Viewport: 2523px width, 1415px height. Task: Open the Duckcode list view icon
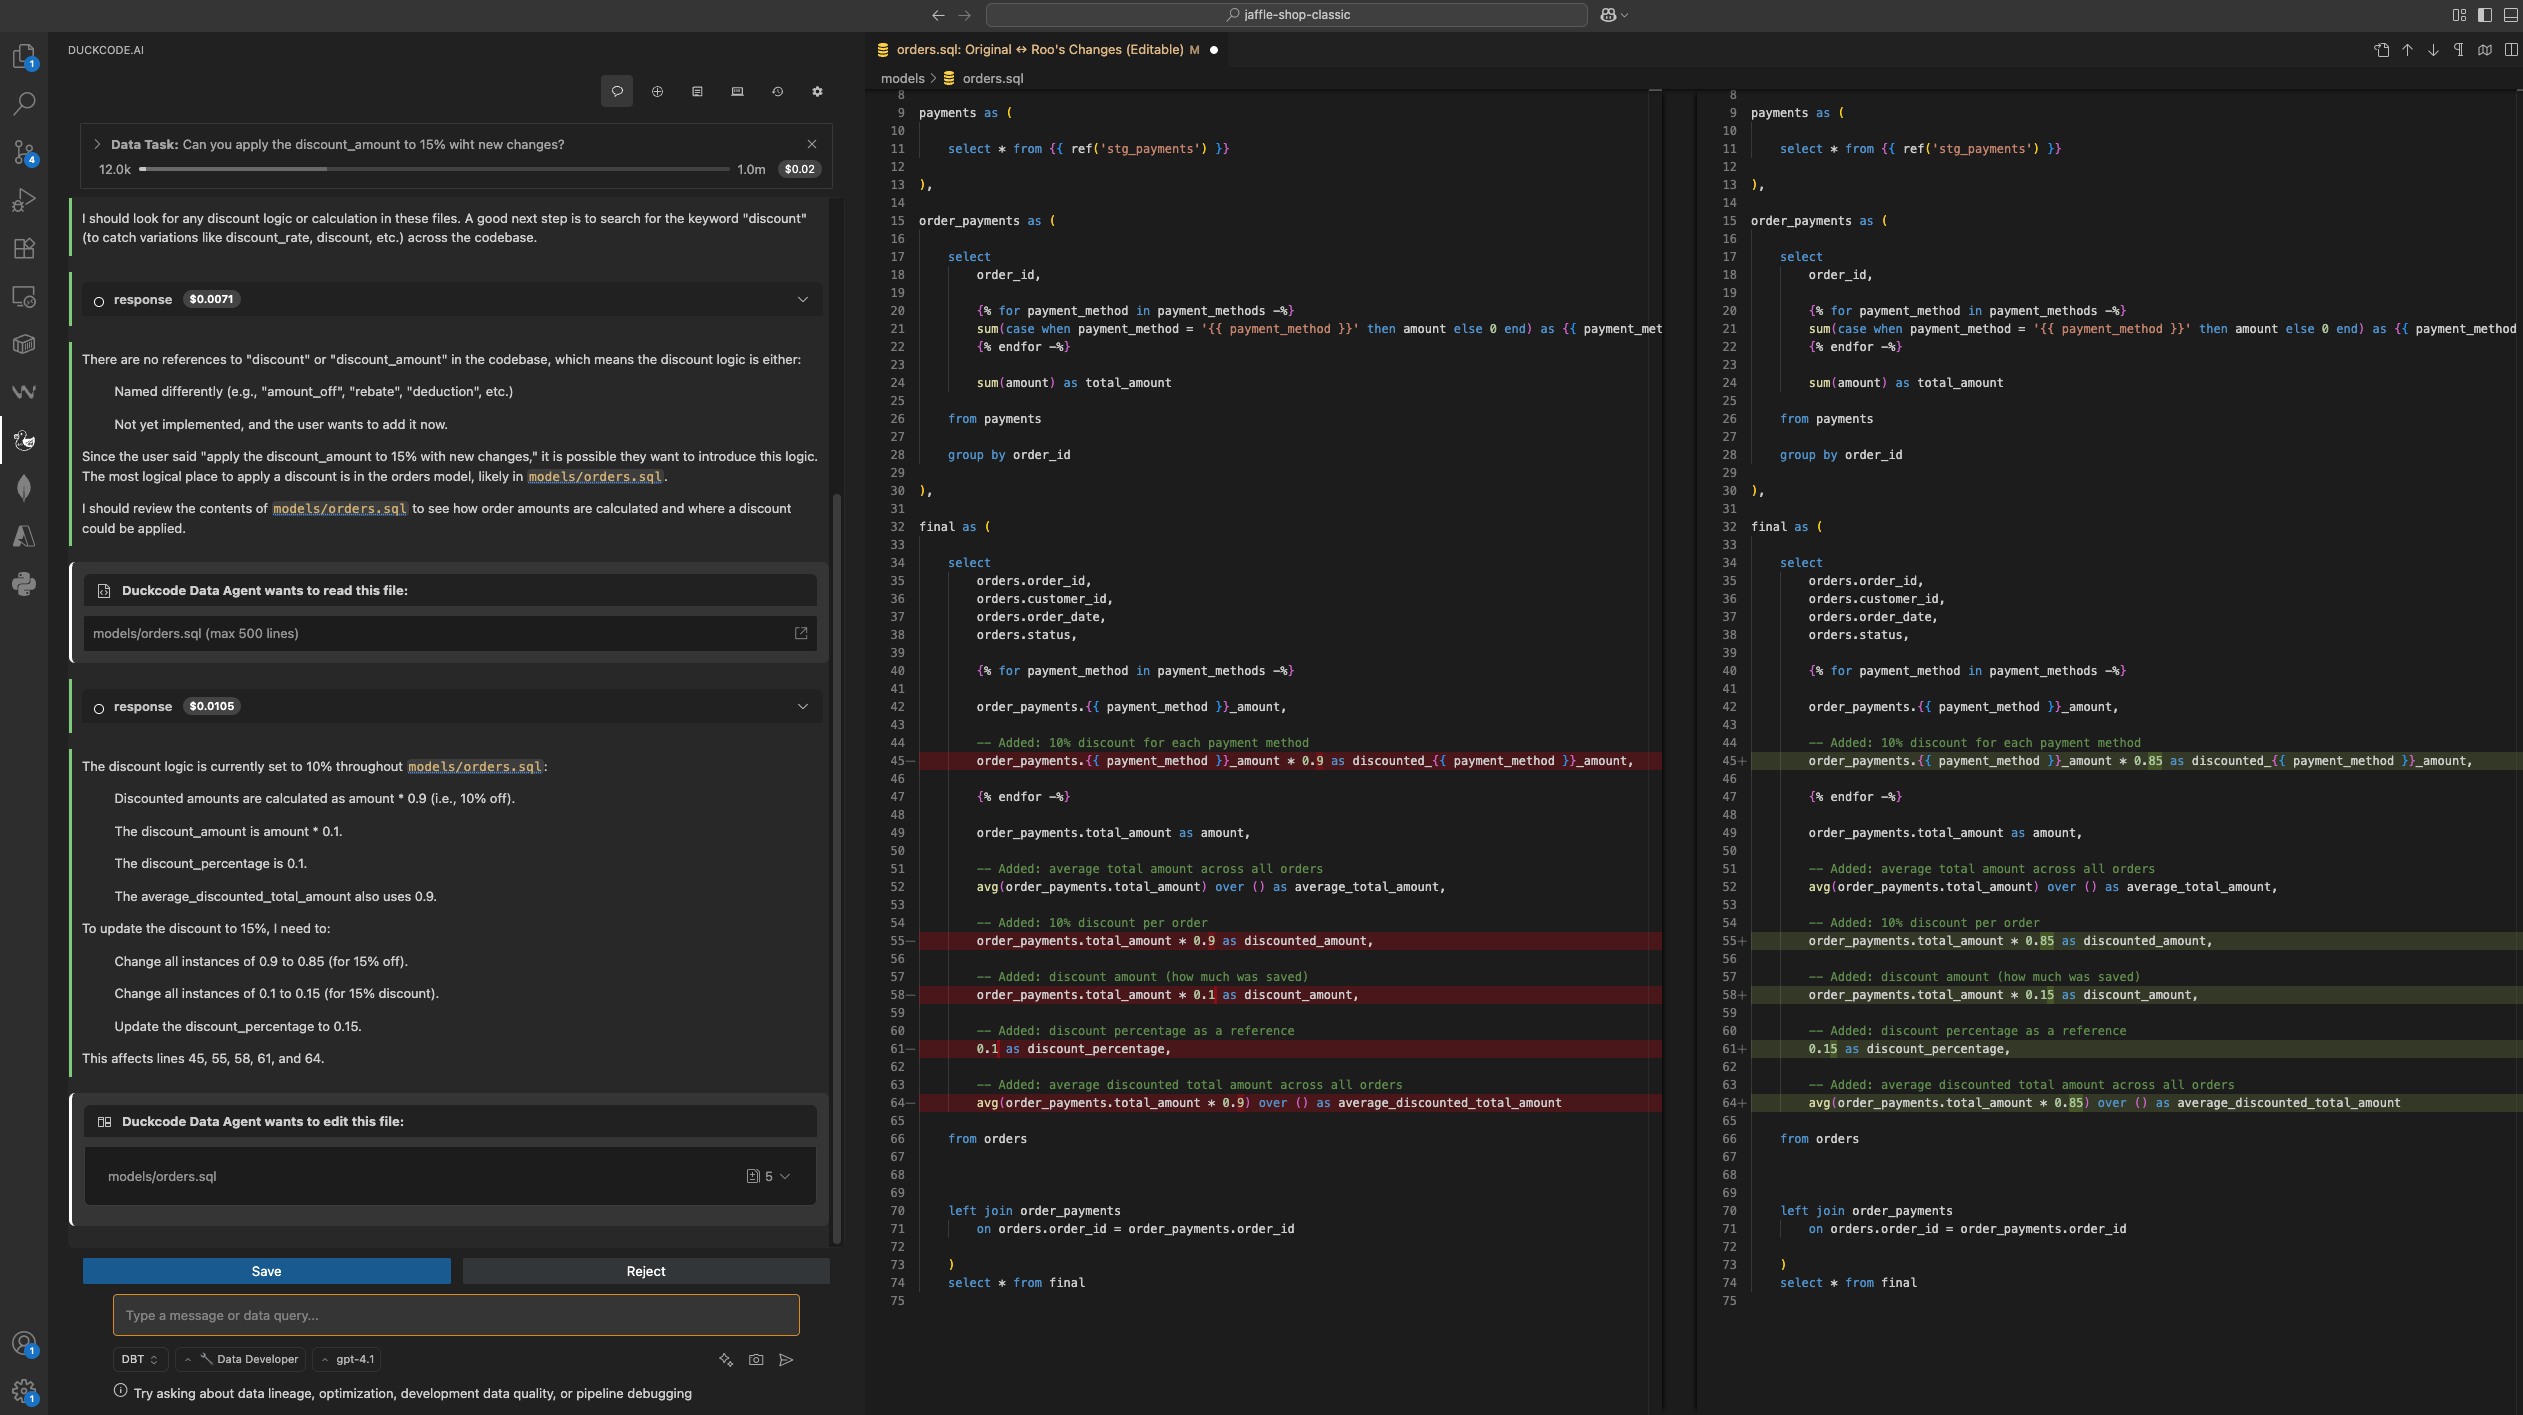pos(697,91)
